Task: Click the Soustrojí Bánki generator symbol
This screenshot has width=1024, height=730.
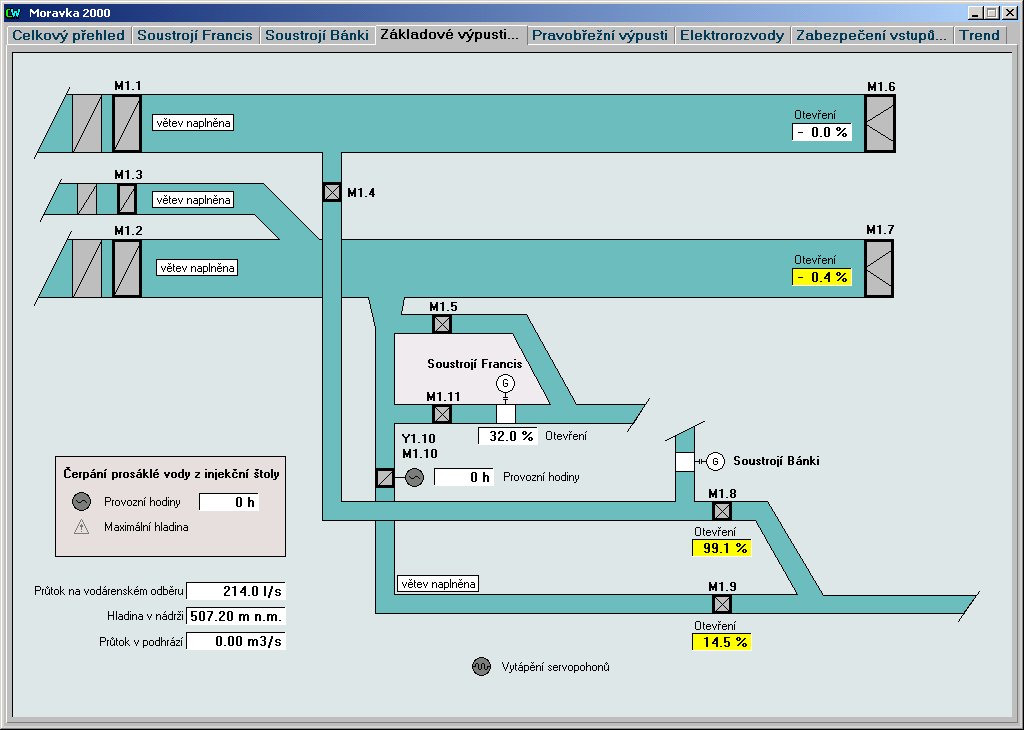Action: point(715,461)
